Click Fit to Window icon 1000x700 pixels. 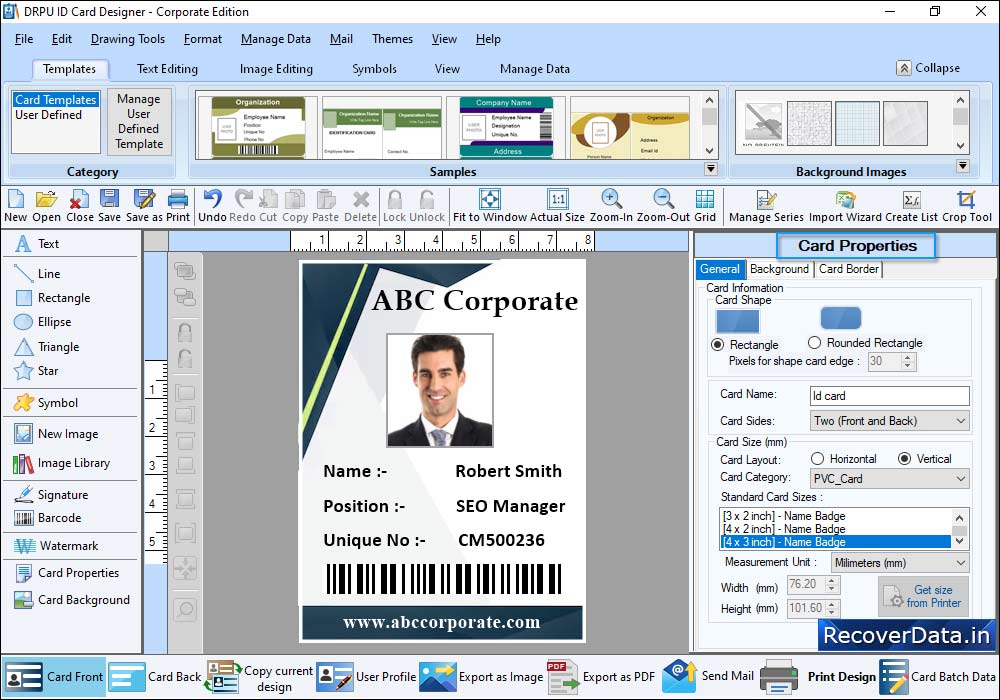490,206
